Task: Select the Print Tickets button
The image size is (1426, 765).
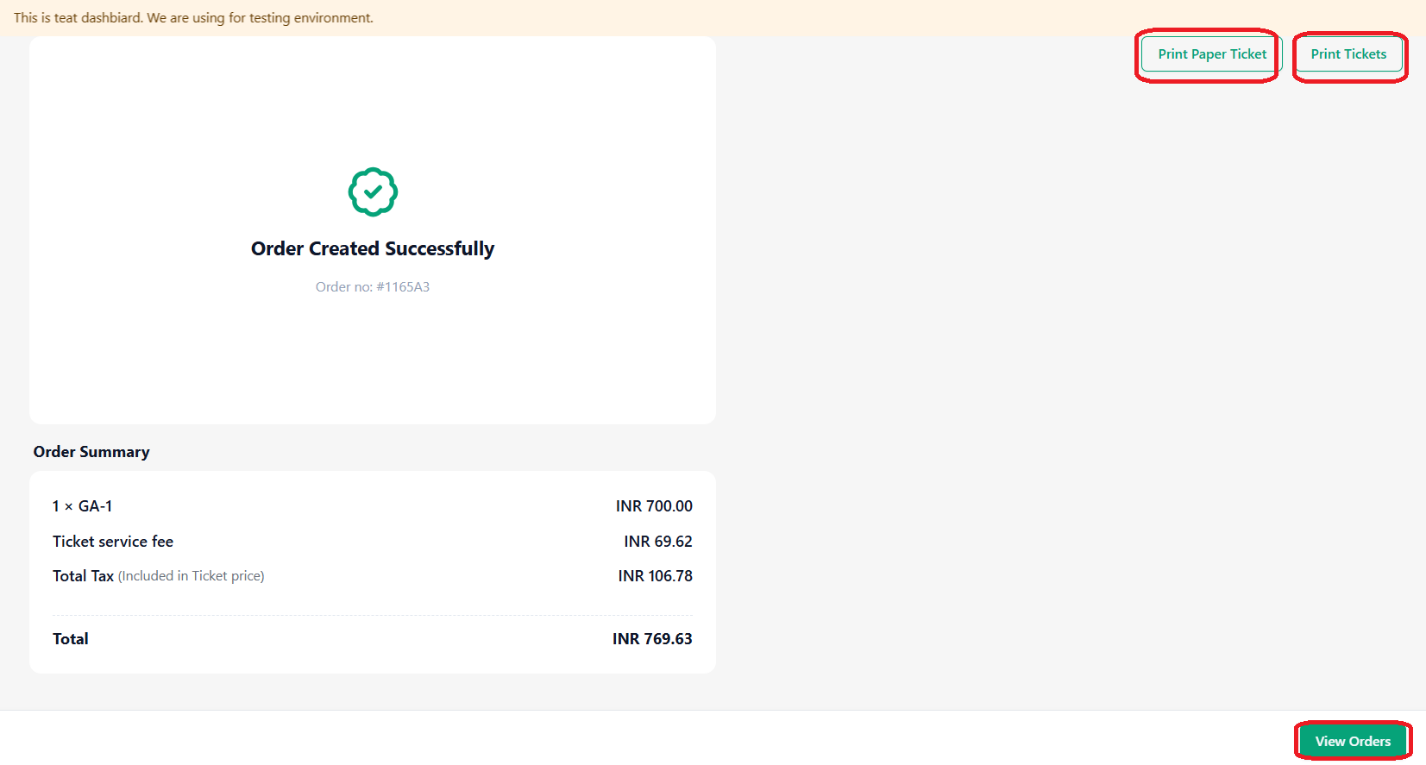Action: click(1348, 54)
